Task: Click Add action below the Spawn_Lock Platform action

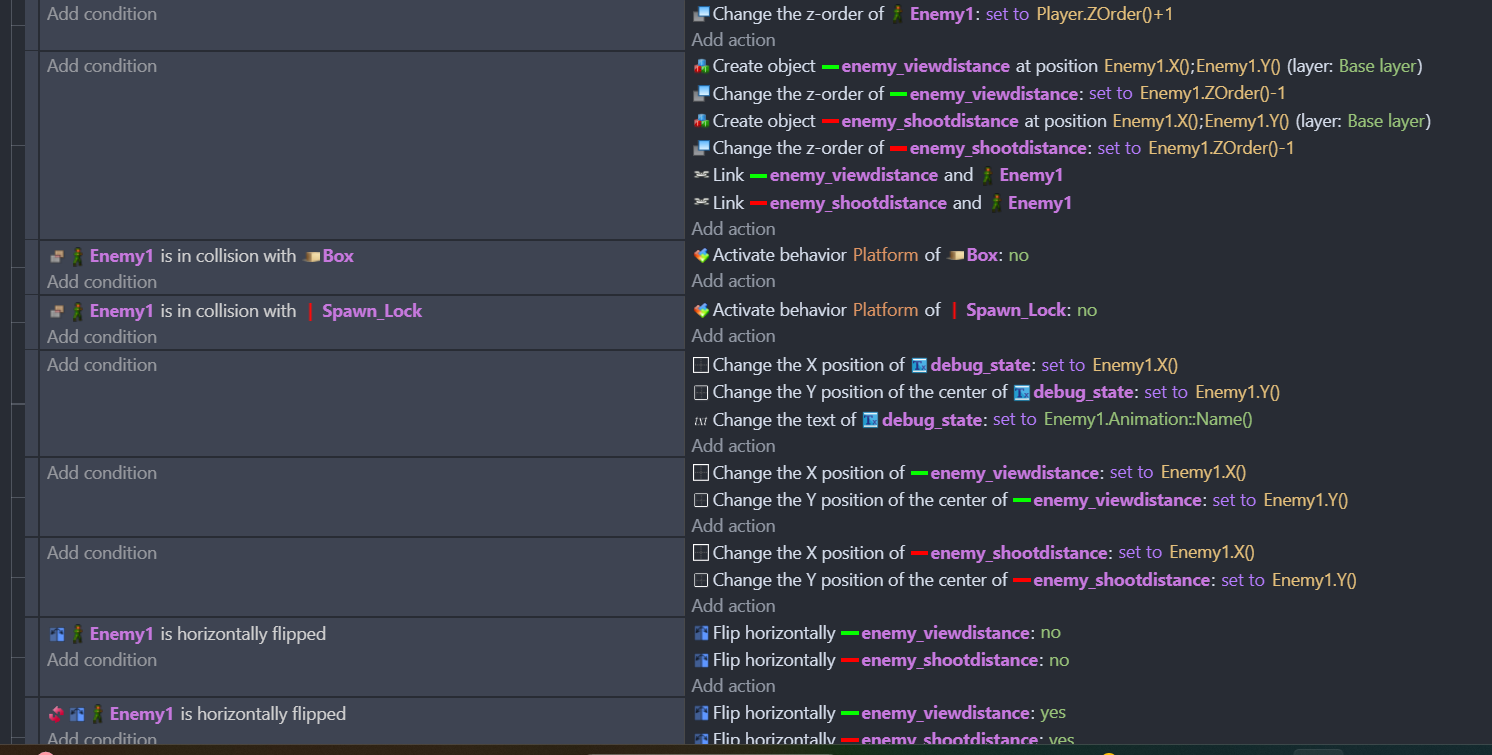Action: pyautogui.click(x=733, y=336)
